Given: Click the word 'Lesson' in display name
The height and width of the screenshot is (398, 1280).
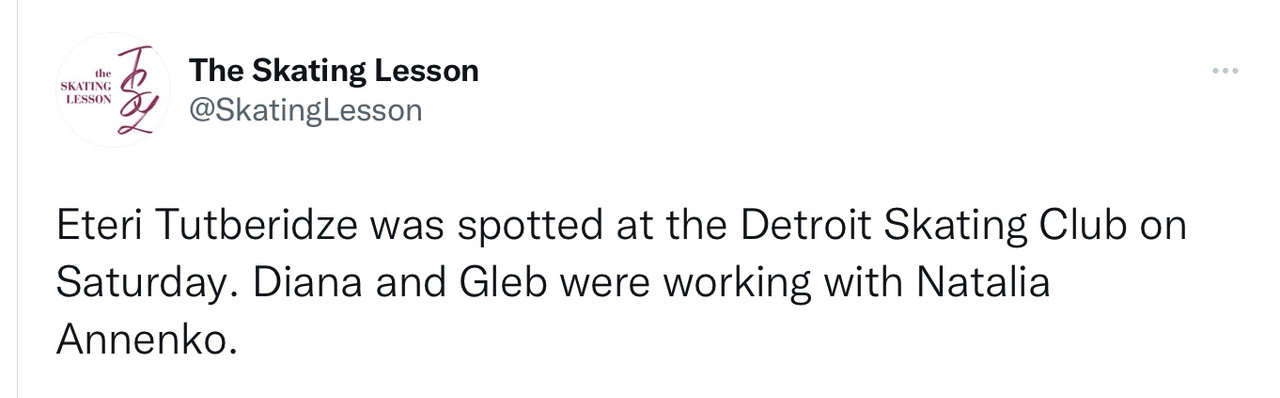Looking at the screenshot, I should pyautogui.click(x=429, y=70).
